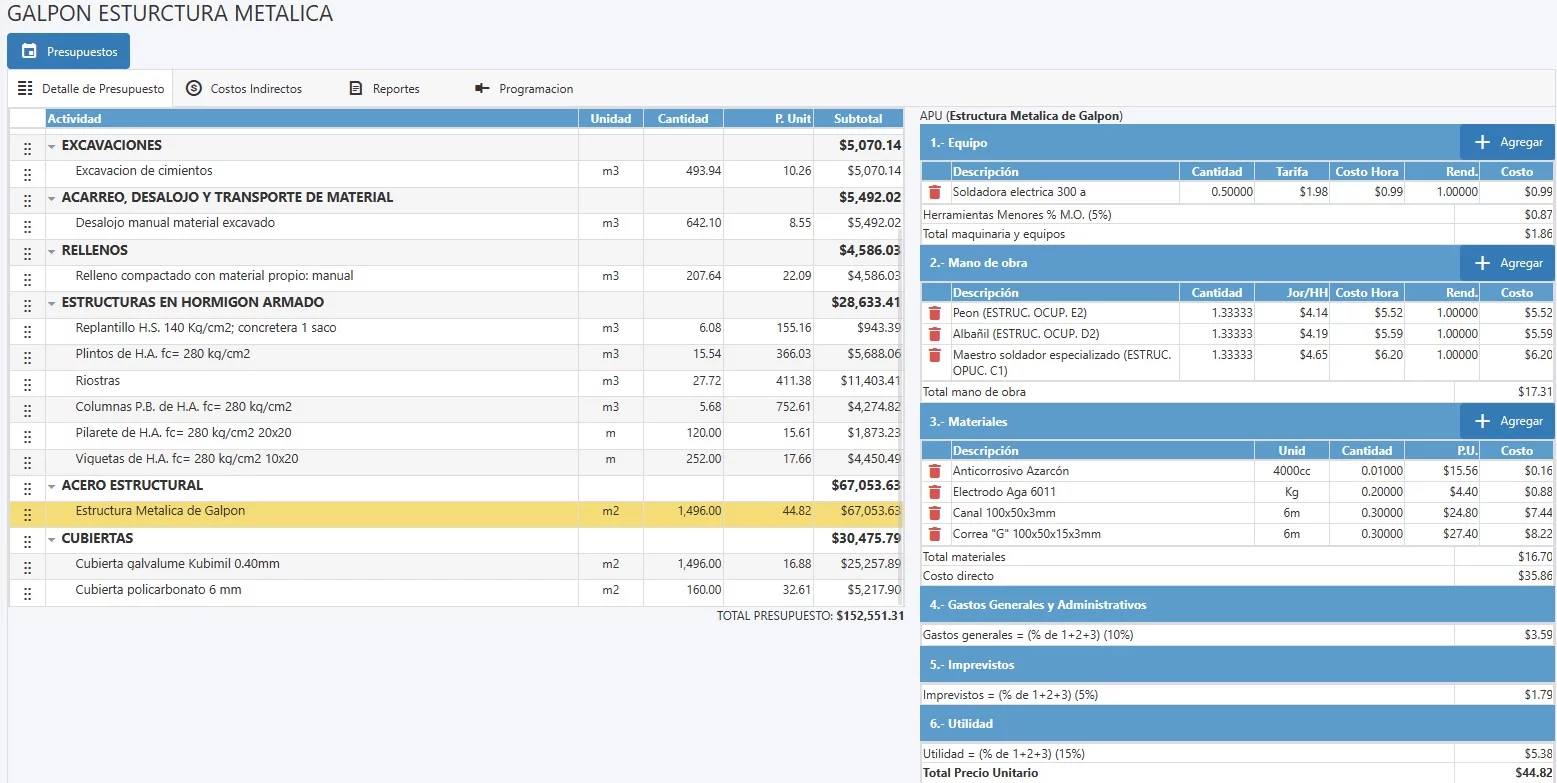
Task: Open the Costos Indirectos tab
Action: [244, 89]
